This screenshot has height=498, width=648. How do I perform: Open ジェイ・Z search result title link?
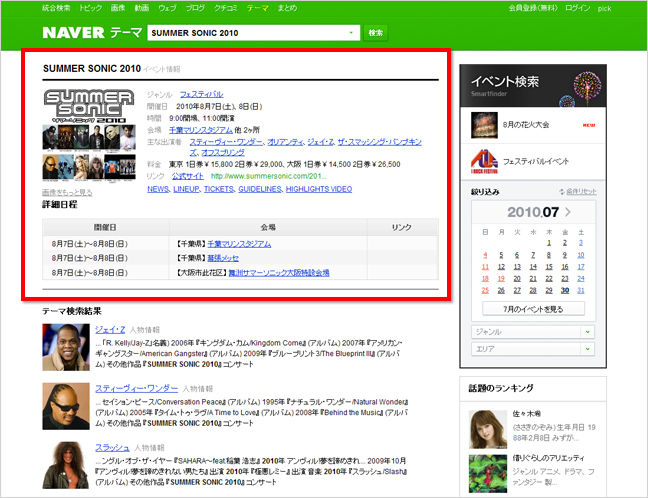[x=110, y=329]
